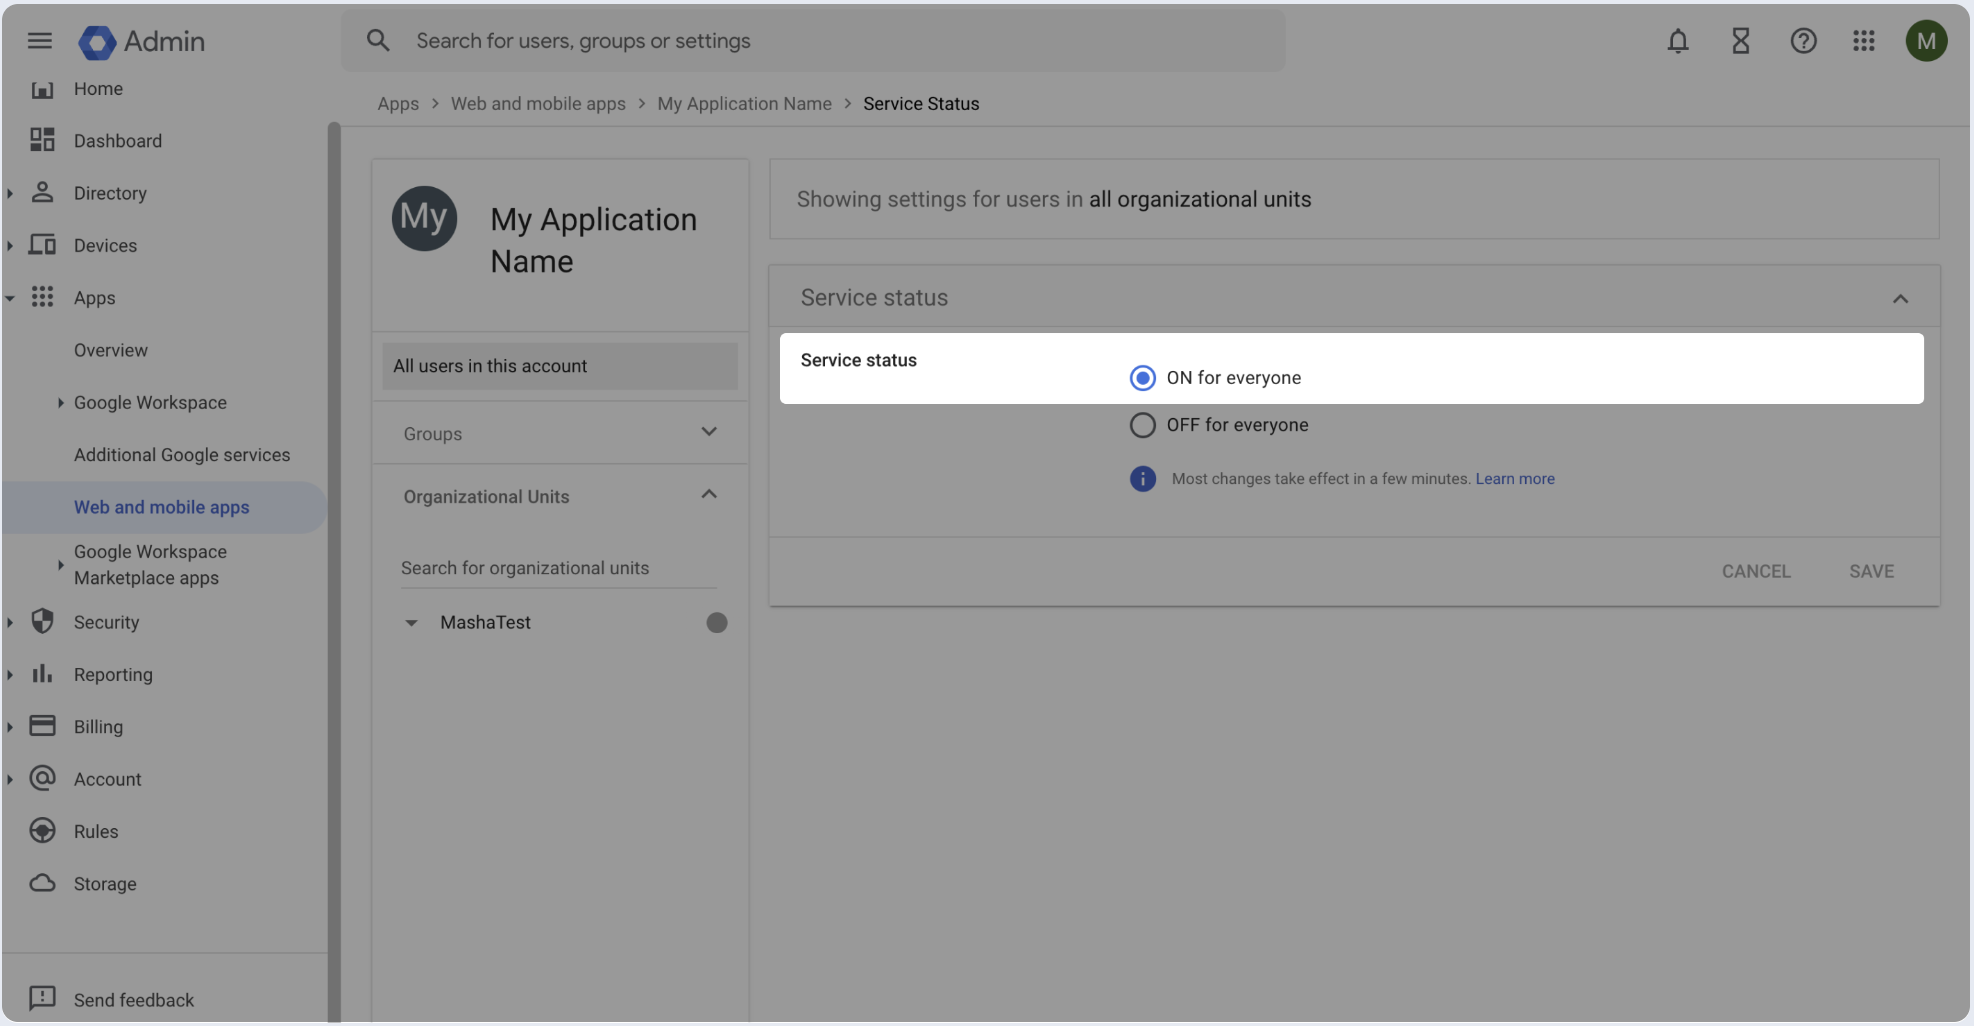Click the blue info icon
Viewport: 1974px width, 1026px height.
point(1142,479)
